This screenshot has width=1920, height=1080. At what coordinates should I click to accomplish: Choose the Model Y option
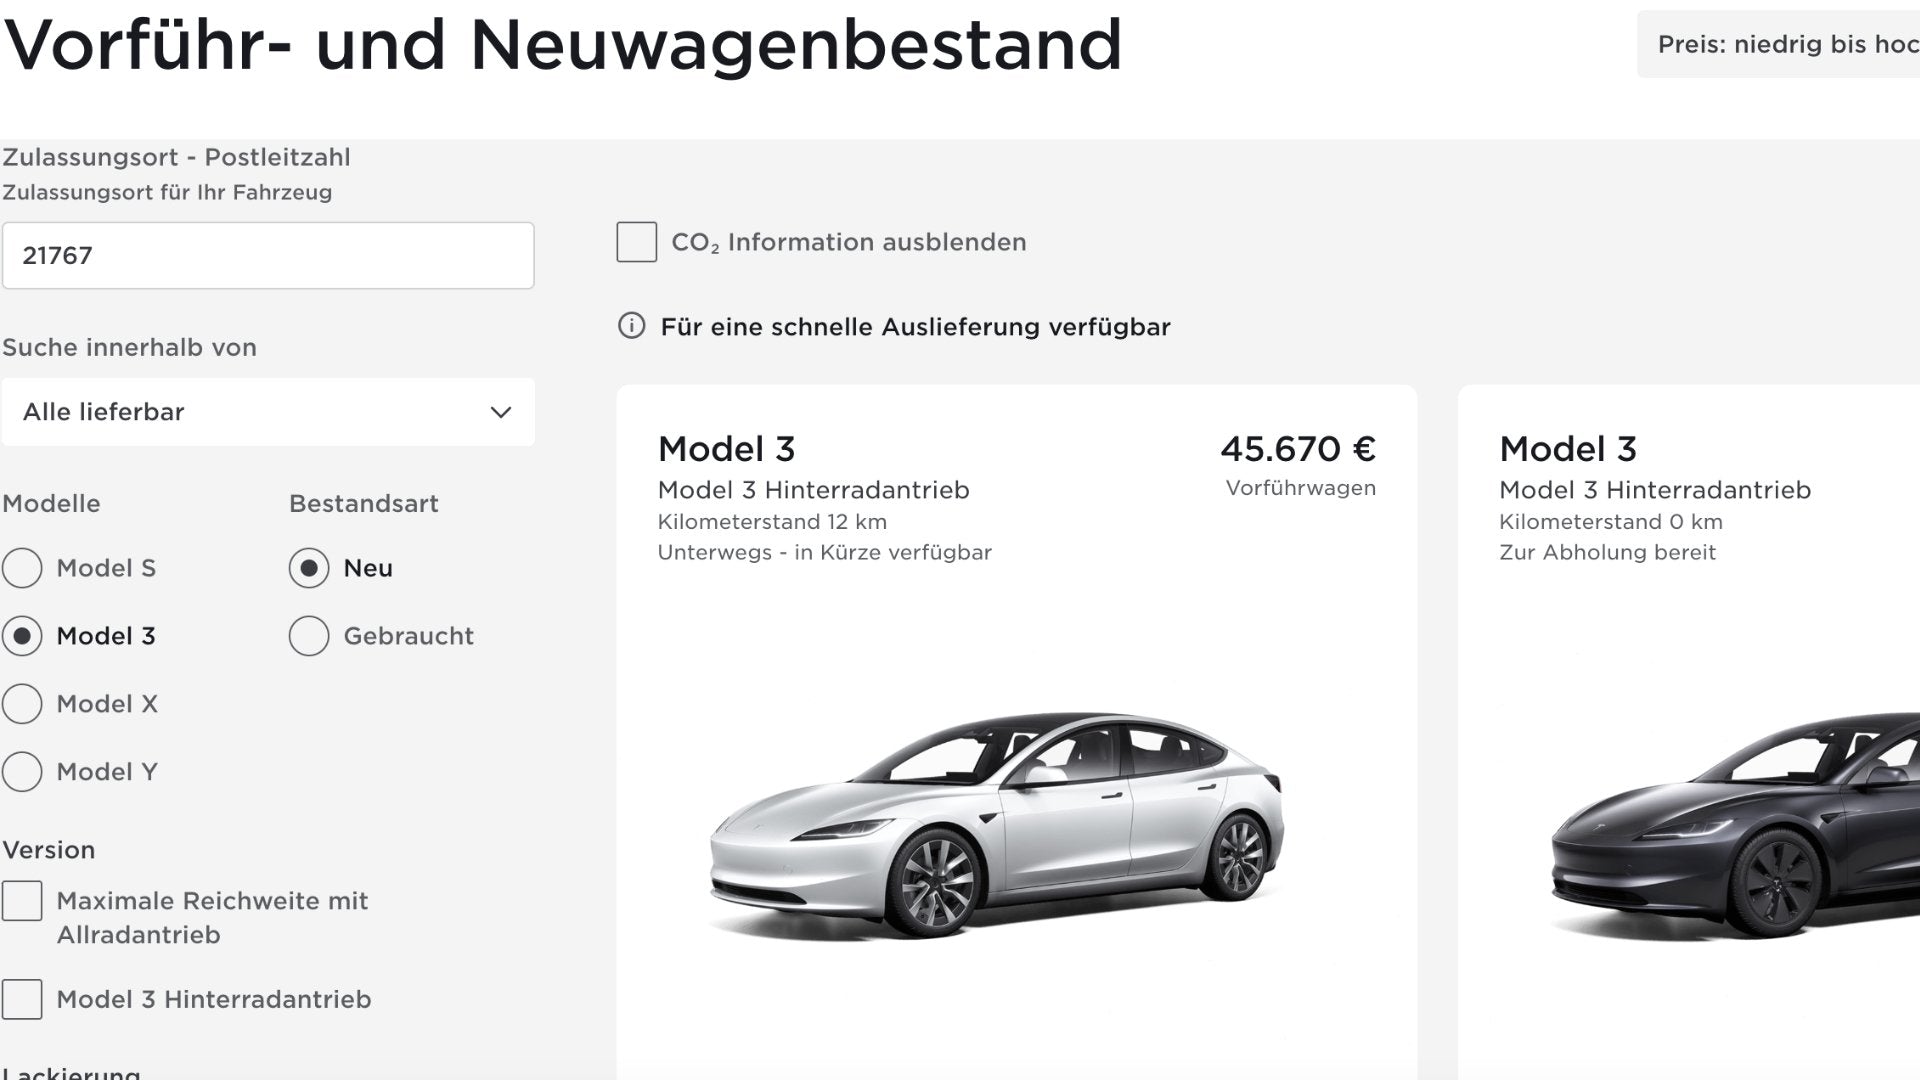pyautogui.click(x=22, y=772)
